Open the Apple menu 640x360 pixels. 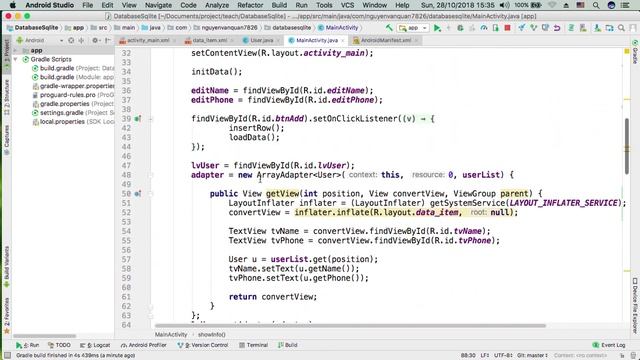tap(13, 5)
